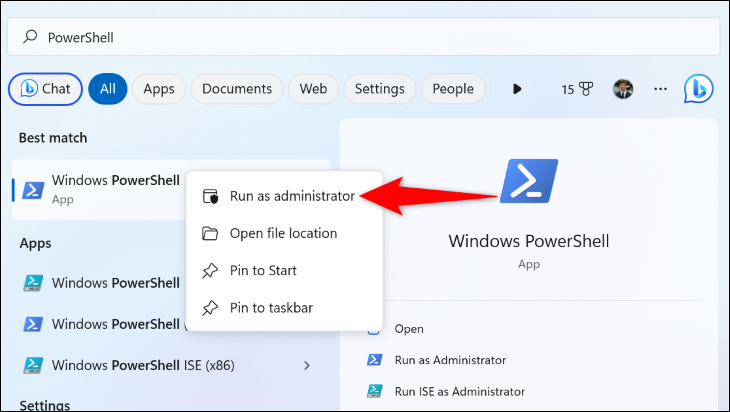Click the Best match heading

coord(53,138)
